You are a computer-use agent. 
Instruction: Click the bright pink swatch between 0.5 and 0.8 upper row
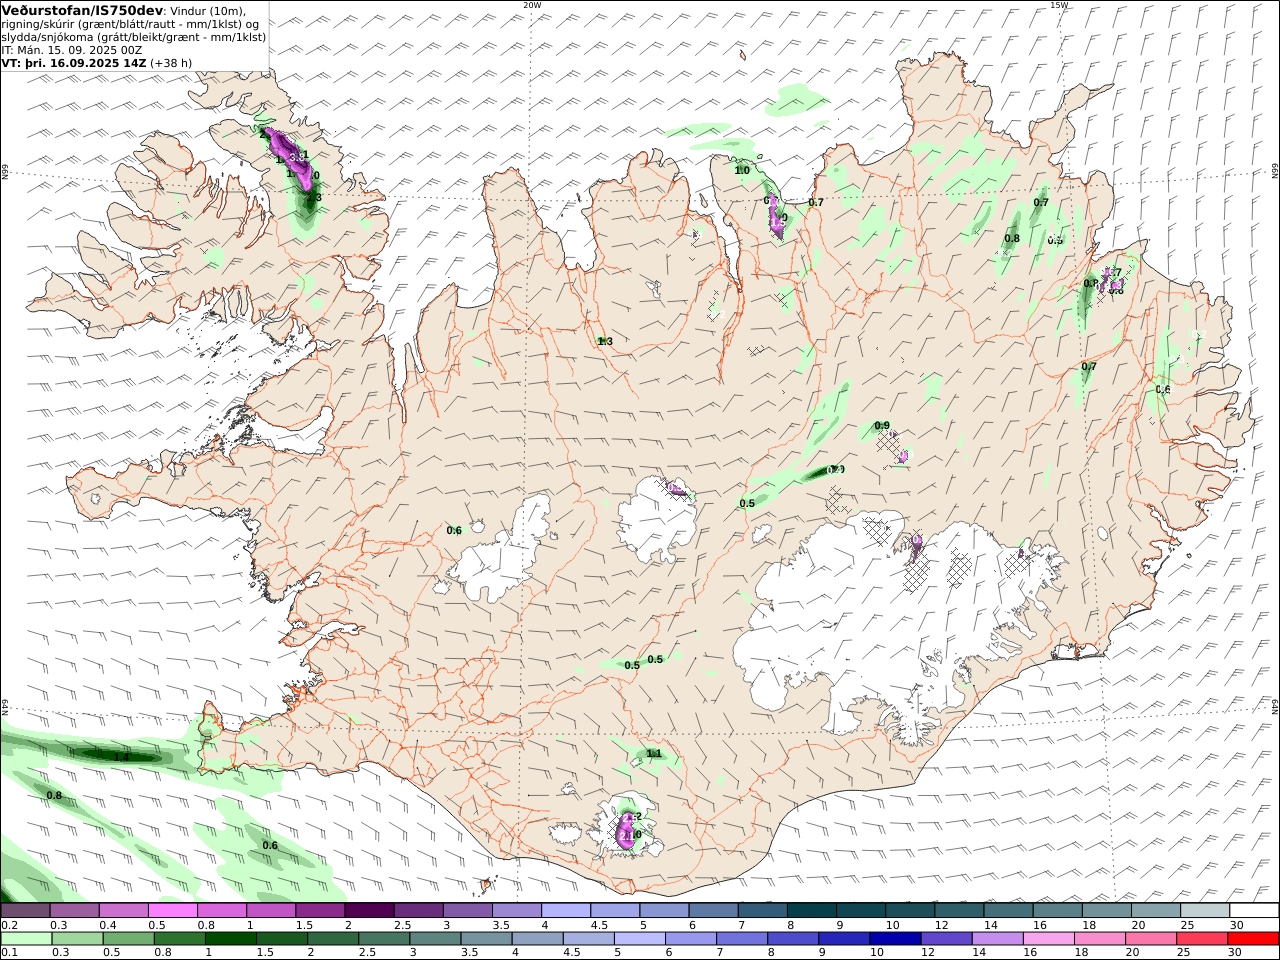(173, 911)
